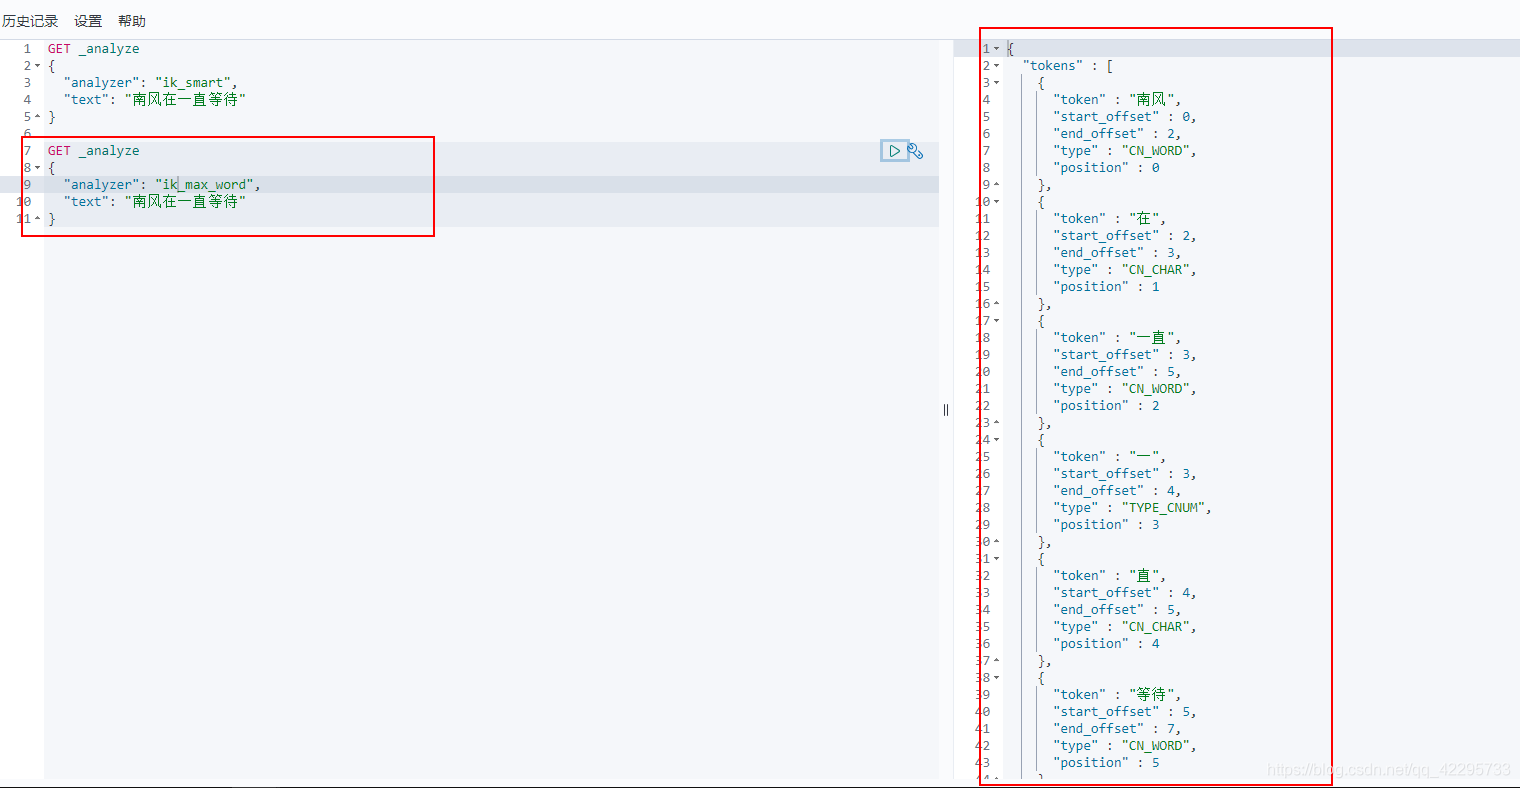This screenshot has height=788, width=1520.
Task: Click the "position" : 1 output line
Action: point(1106,287)
